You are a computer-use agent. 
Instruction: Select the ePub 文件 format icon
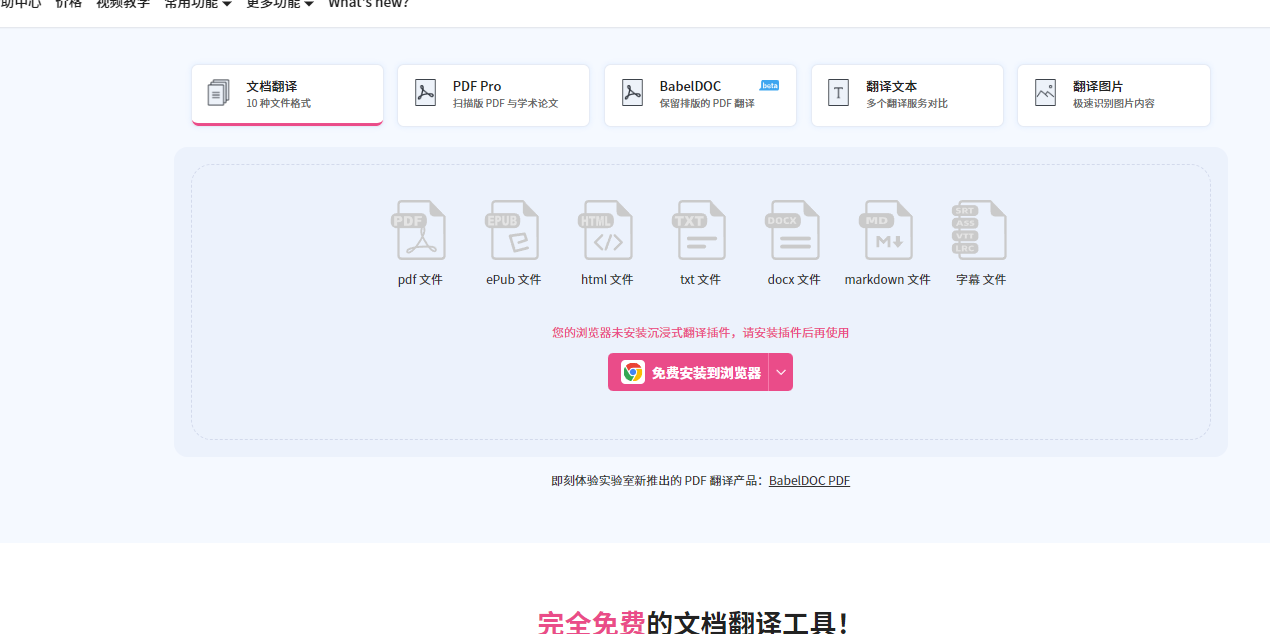[x=512, y=230]
